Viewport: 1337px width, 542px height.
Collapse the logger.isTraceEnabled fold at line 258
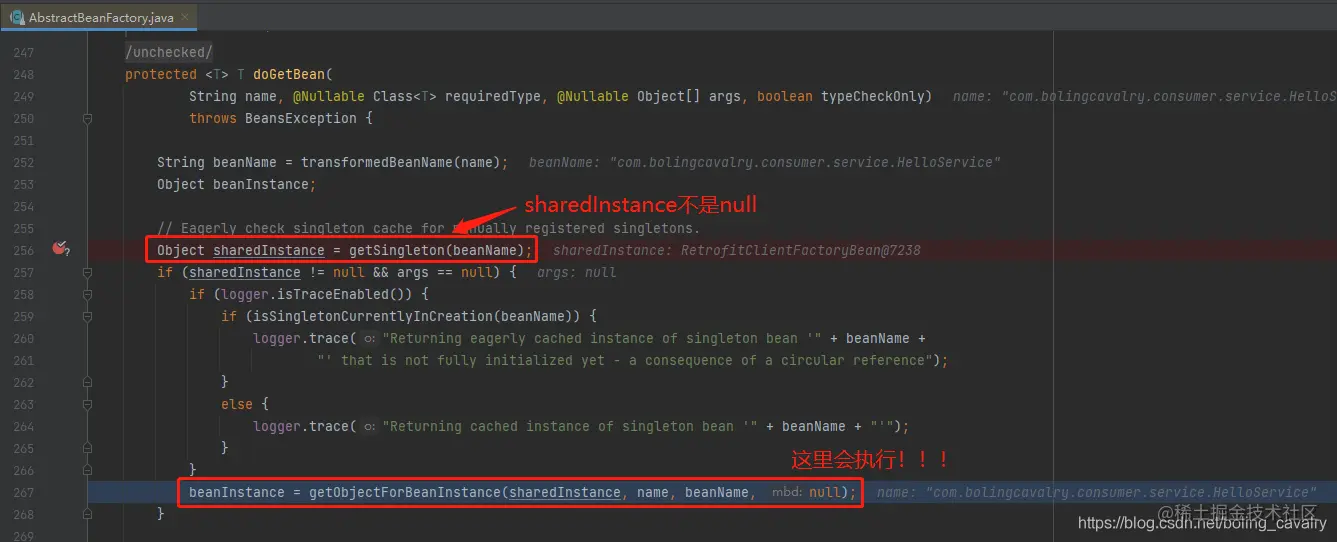click(x=88, y=294)
